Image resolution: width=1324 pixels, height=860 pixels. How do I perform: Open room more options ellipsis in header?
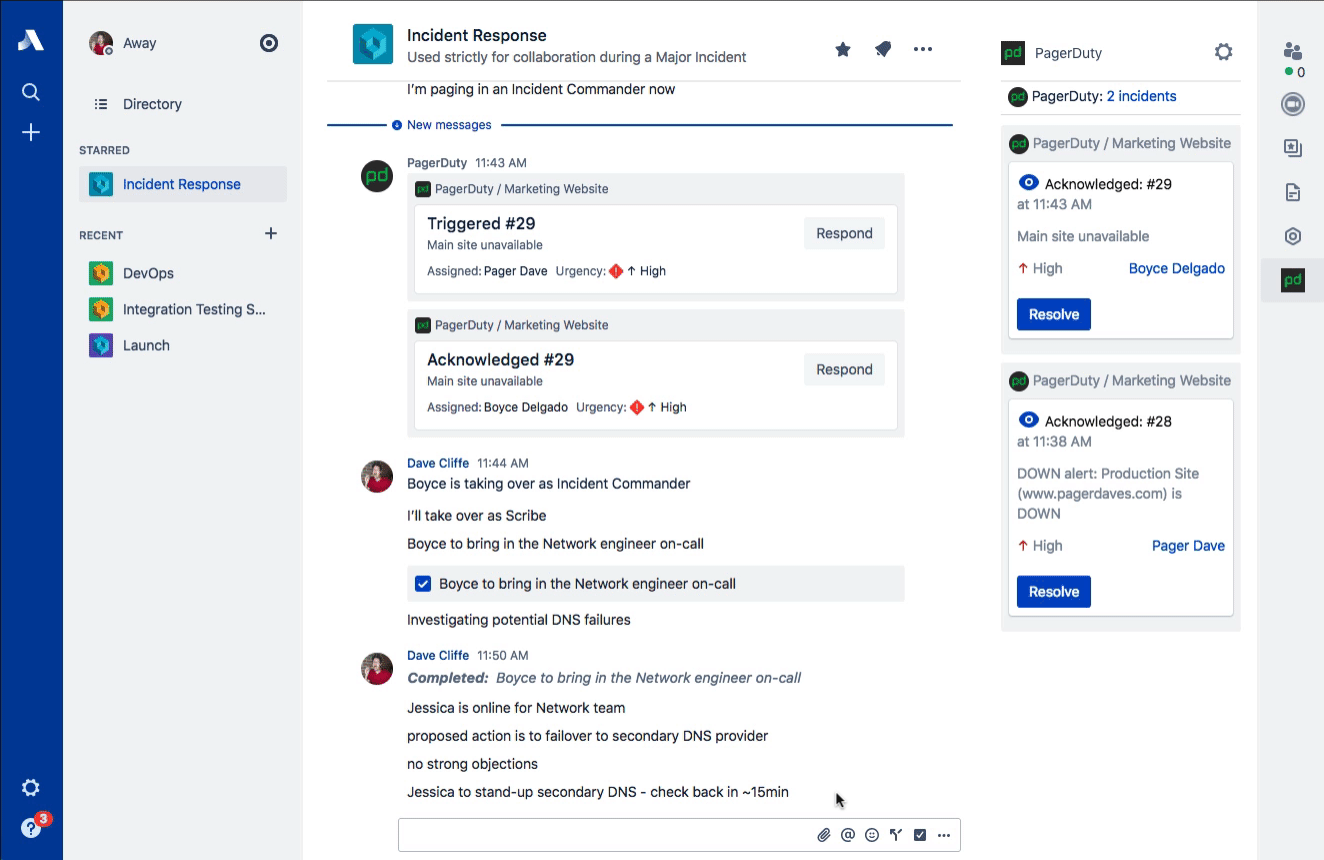pyautogui.click(x=923, y=49)
